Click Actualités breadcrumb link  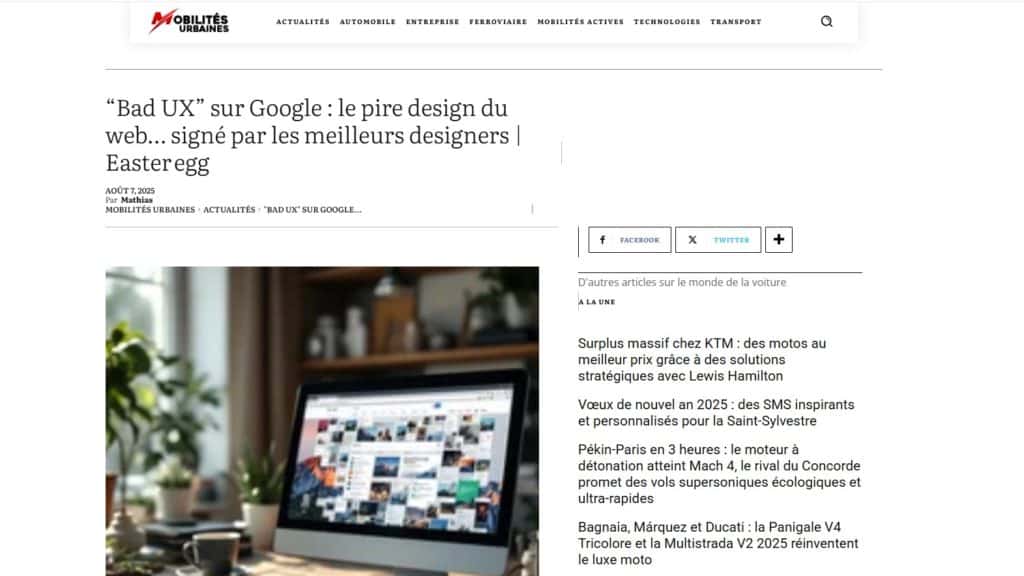pos(229,210)
